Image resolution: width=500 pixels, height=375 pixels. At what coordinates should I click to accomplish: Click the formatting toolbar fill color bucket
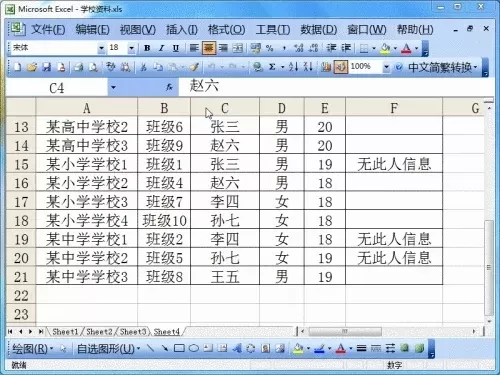pyautogui.click(x=385, y=49)
